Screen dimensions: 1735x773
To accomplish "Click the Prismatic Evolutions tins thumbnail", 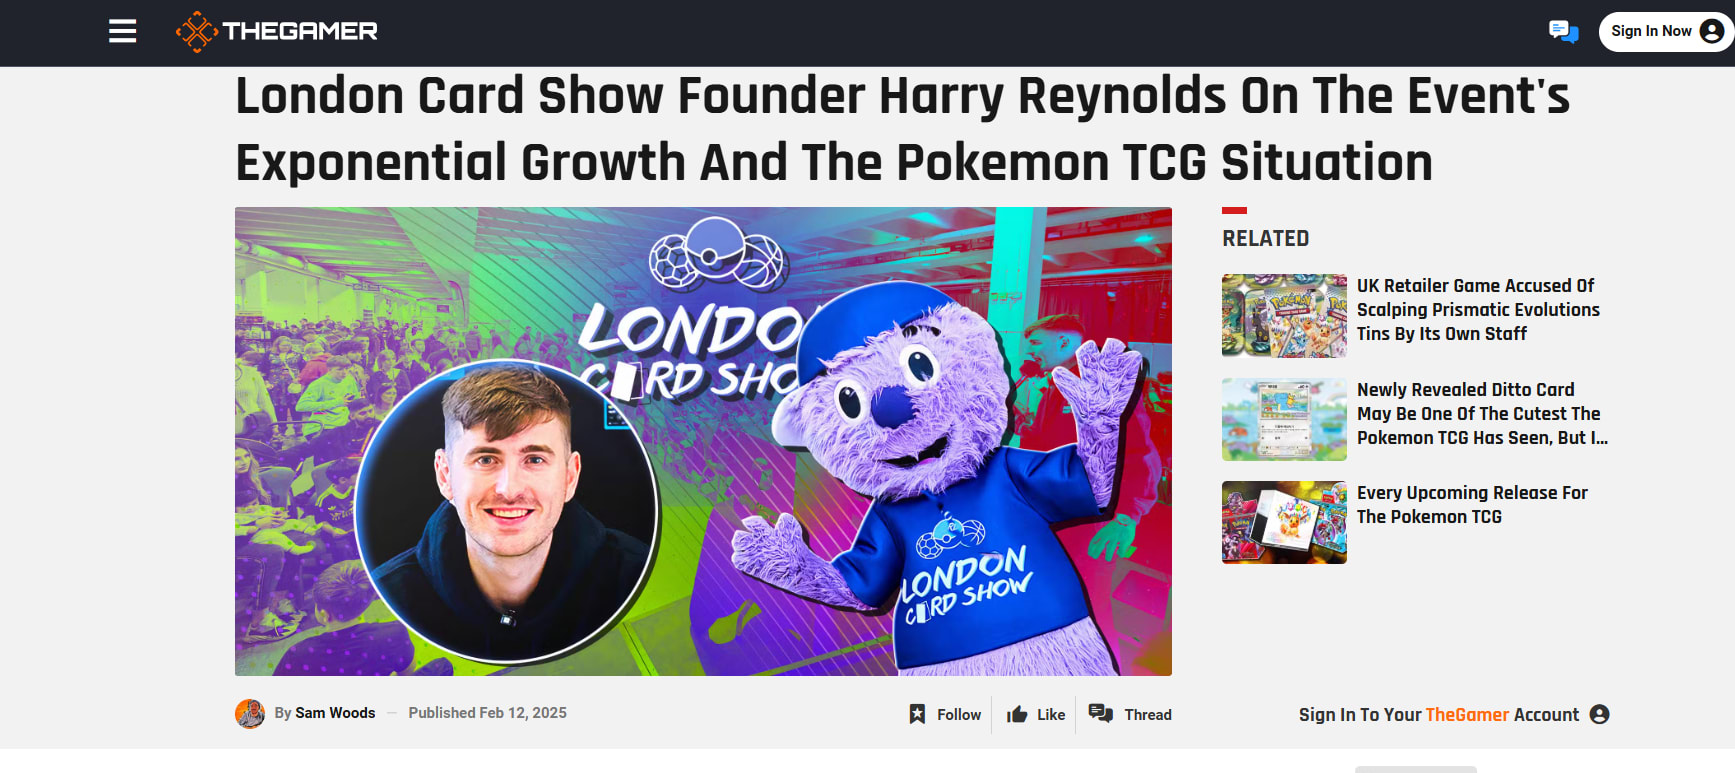I will coord(1284,316).
